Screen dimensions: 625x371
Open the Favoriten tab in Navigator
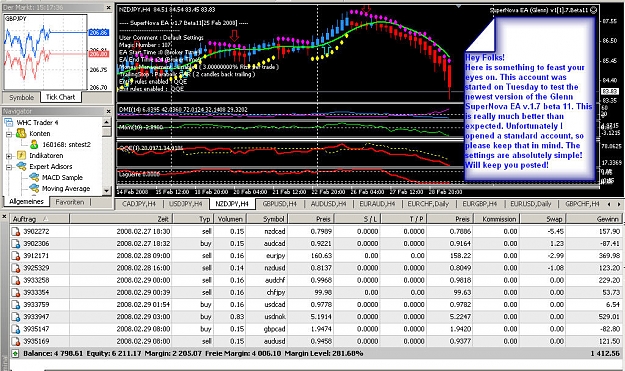click(x=70, y=202)
